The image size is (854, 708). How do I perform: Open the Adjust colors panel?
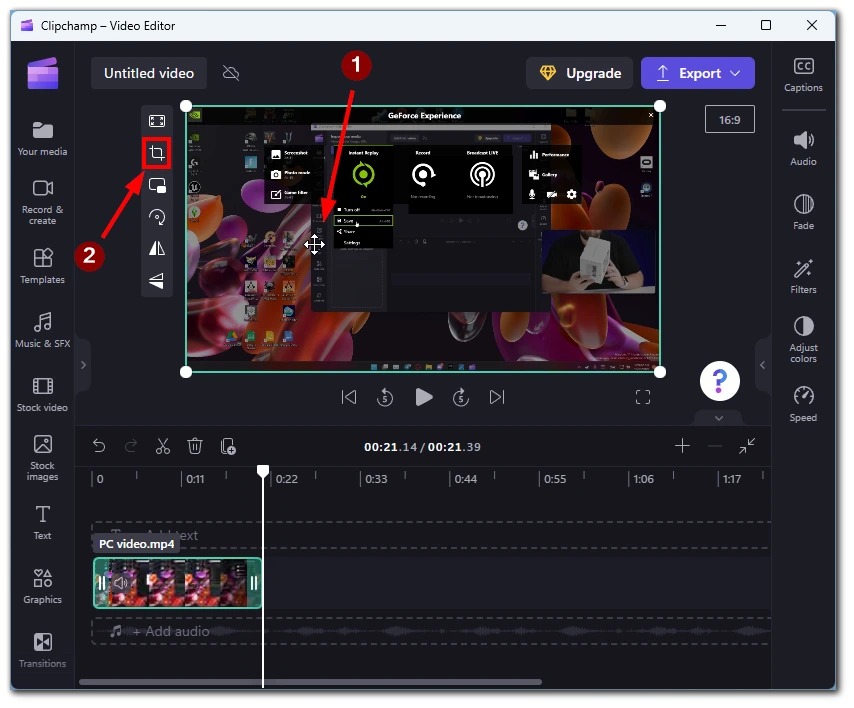803,339
